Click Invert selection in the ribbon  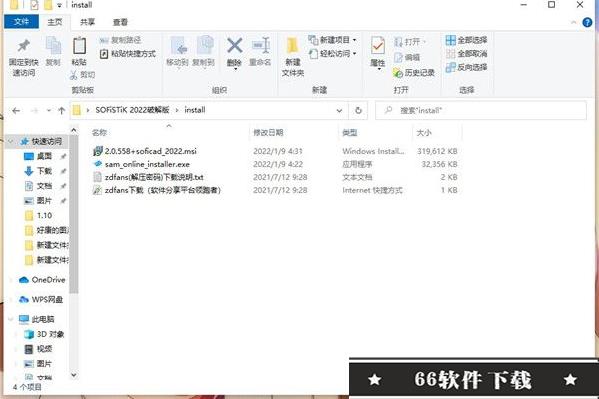(466, 67)
